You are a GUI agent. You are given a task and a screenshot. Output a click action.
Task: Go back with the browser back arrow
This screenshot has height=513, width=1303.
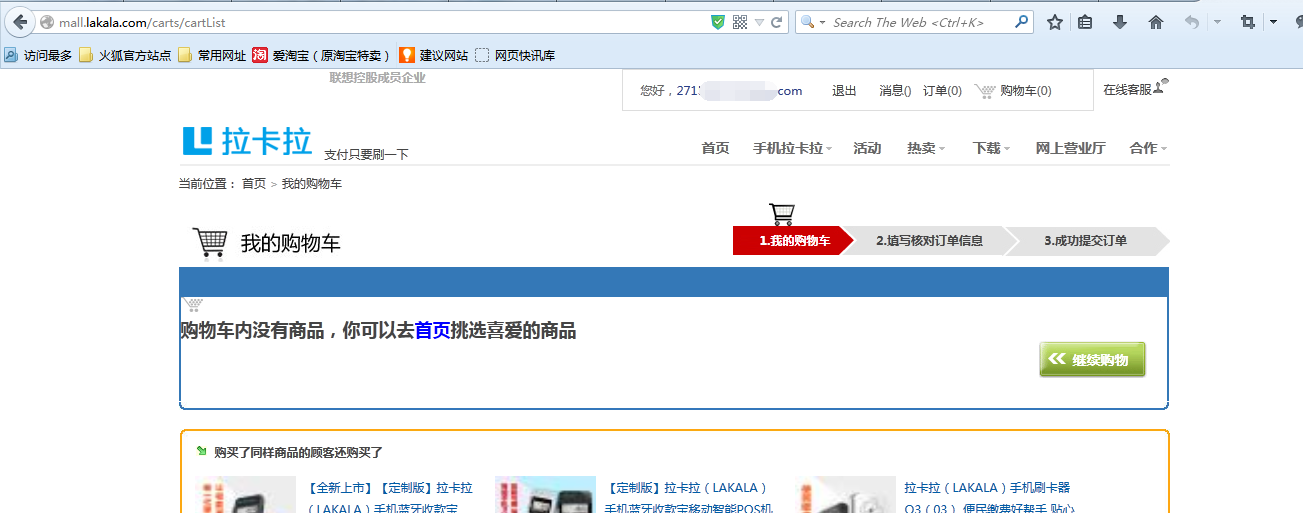coord(19,22)
